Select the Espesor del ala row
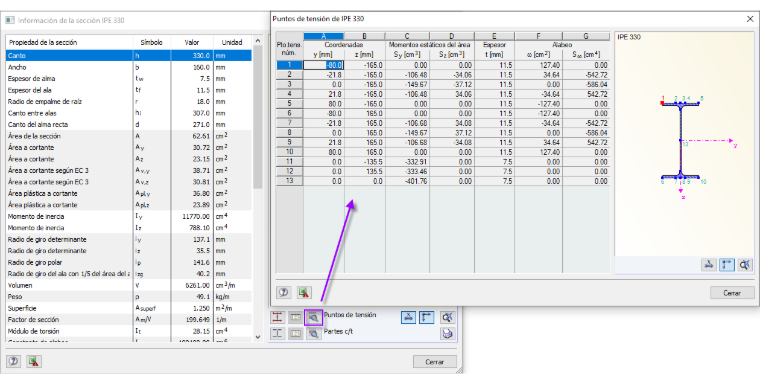This screenshot has height=384, width=760. click(x=129, y=90)
